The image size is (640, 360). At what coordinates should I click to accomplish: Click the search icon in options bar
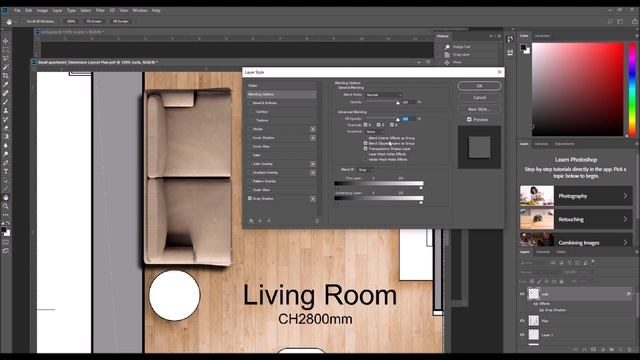click(x=610, y=21)
